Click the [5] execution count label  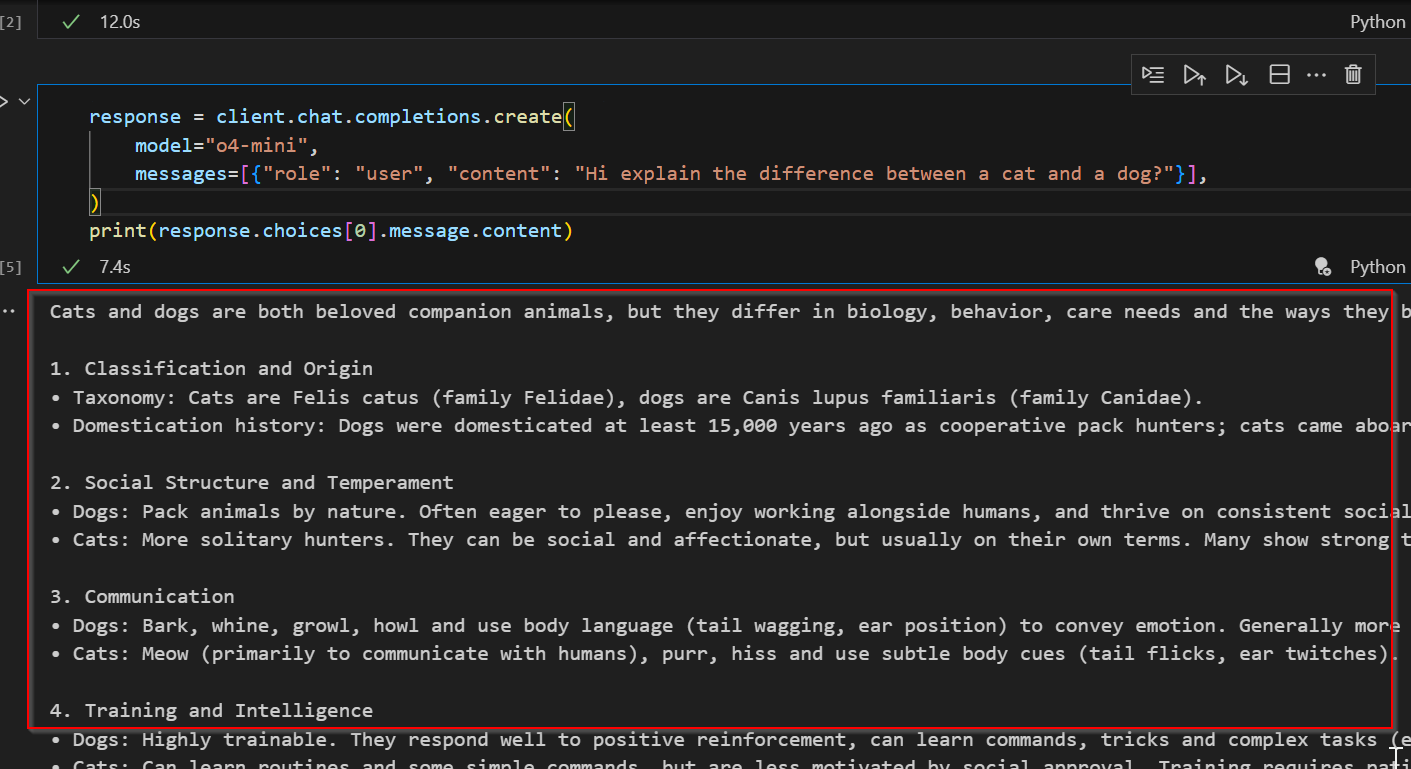(11, 267)
